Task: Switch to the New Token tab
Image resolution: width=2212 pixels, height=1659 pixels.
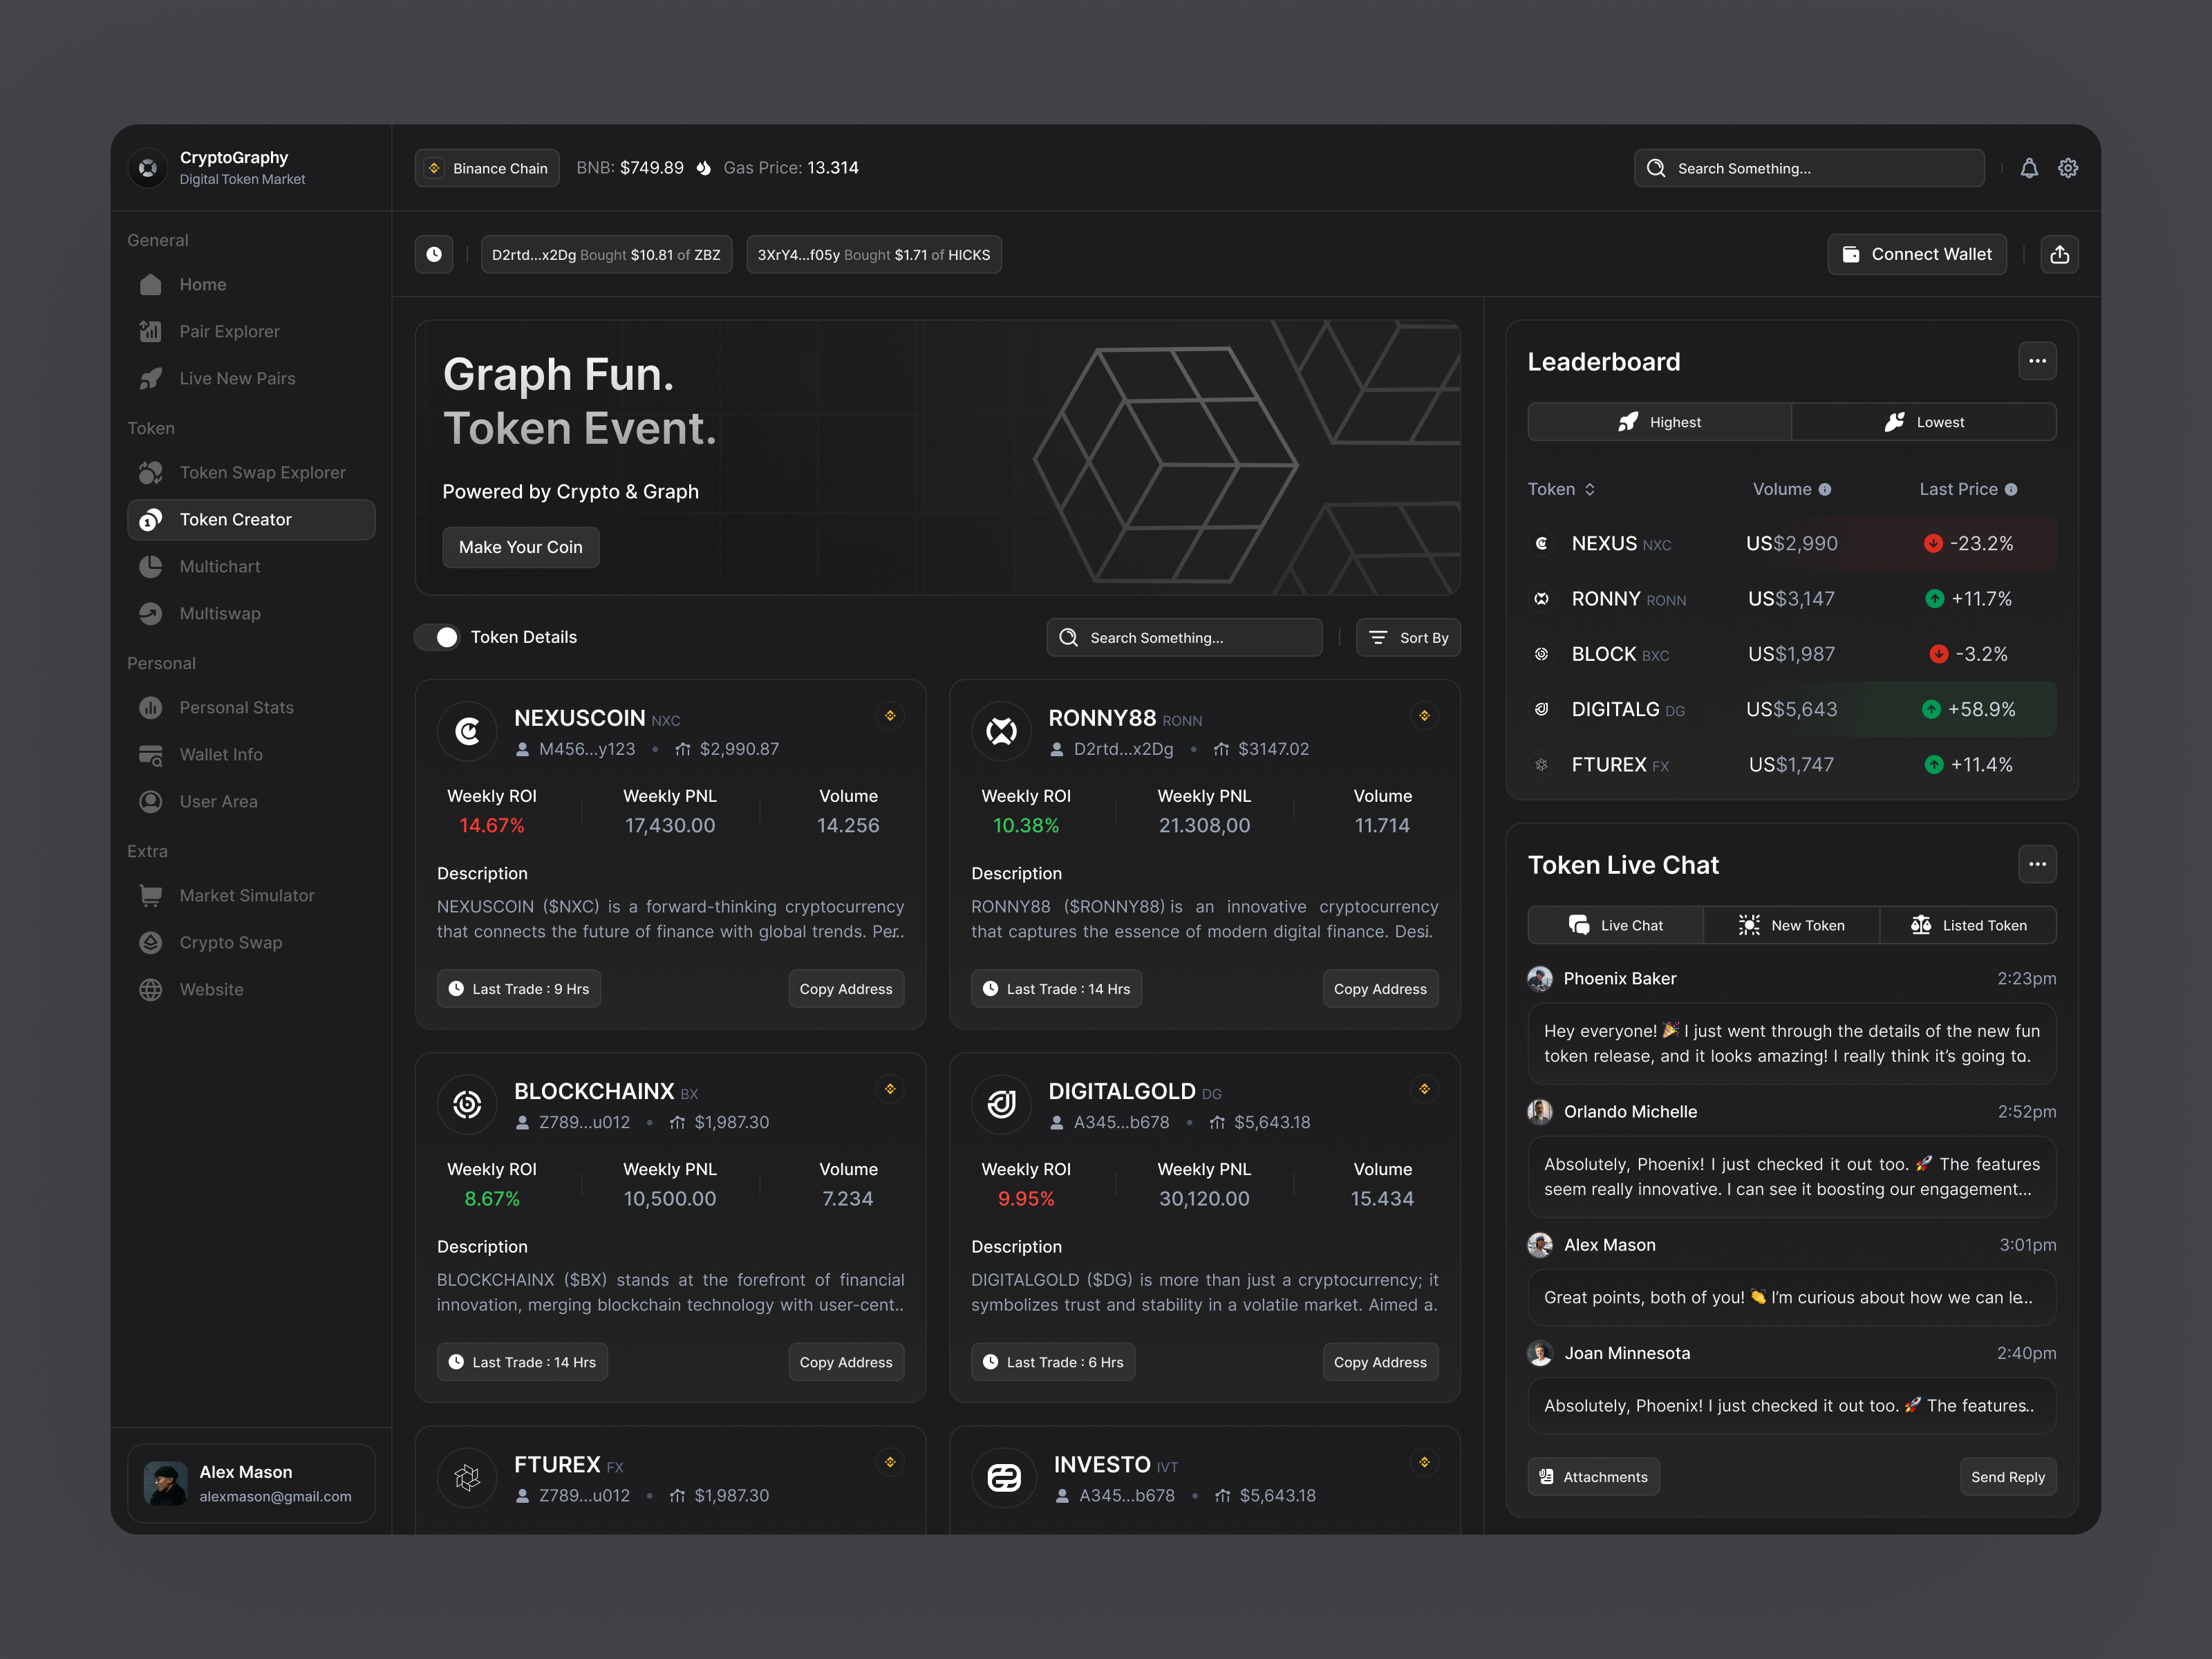Action: pyautogui.click(x=1790, y=925)
